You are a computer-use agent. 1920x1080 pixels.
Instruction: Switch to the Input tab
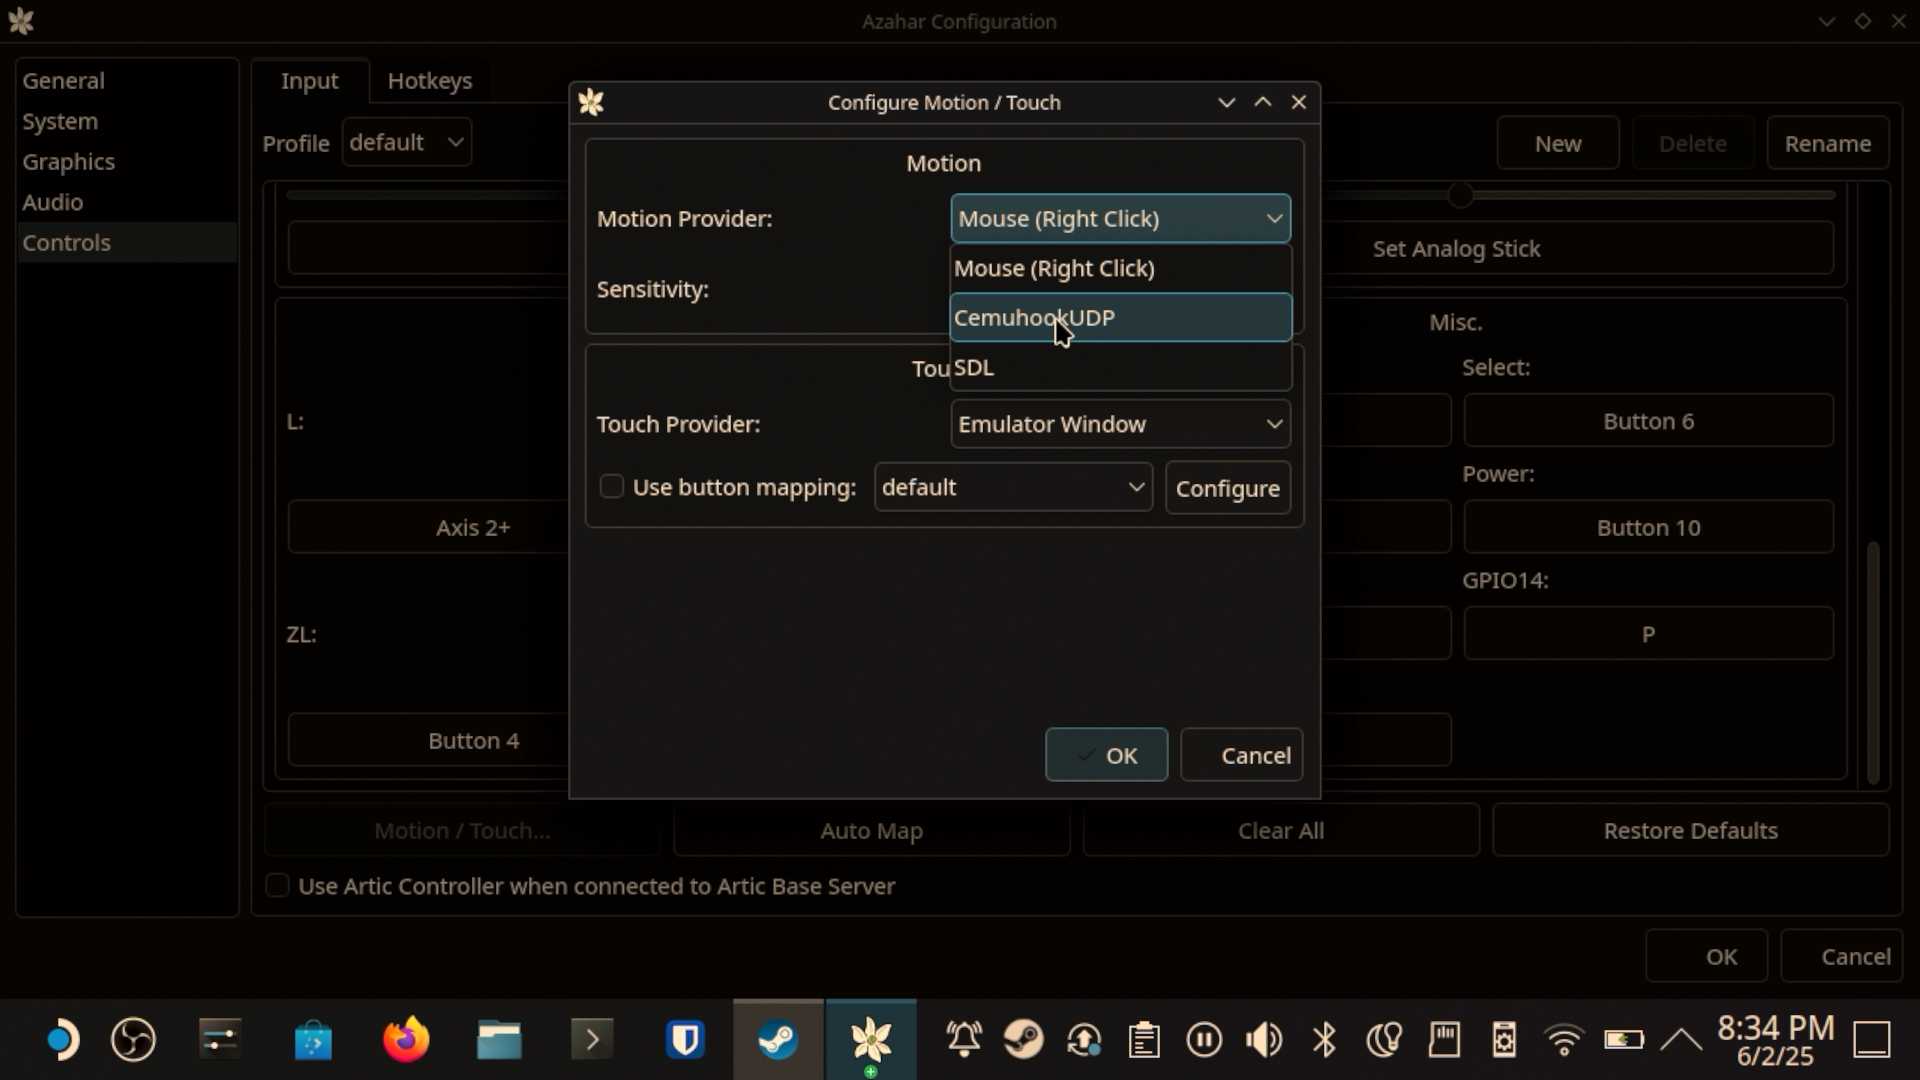coord(310,81)
